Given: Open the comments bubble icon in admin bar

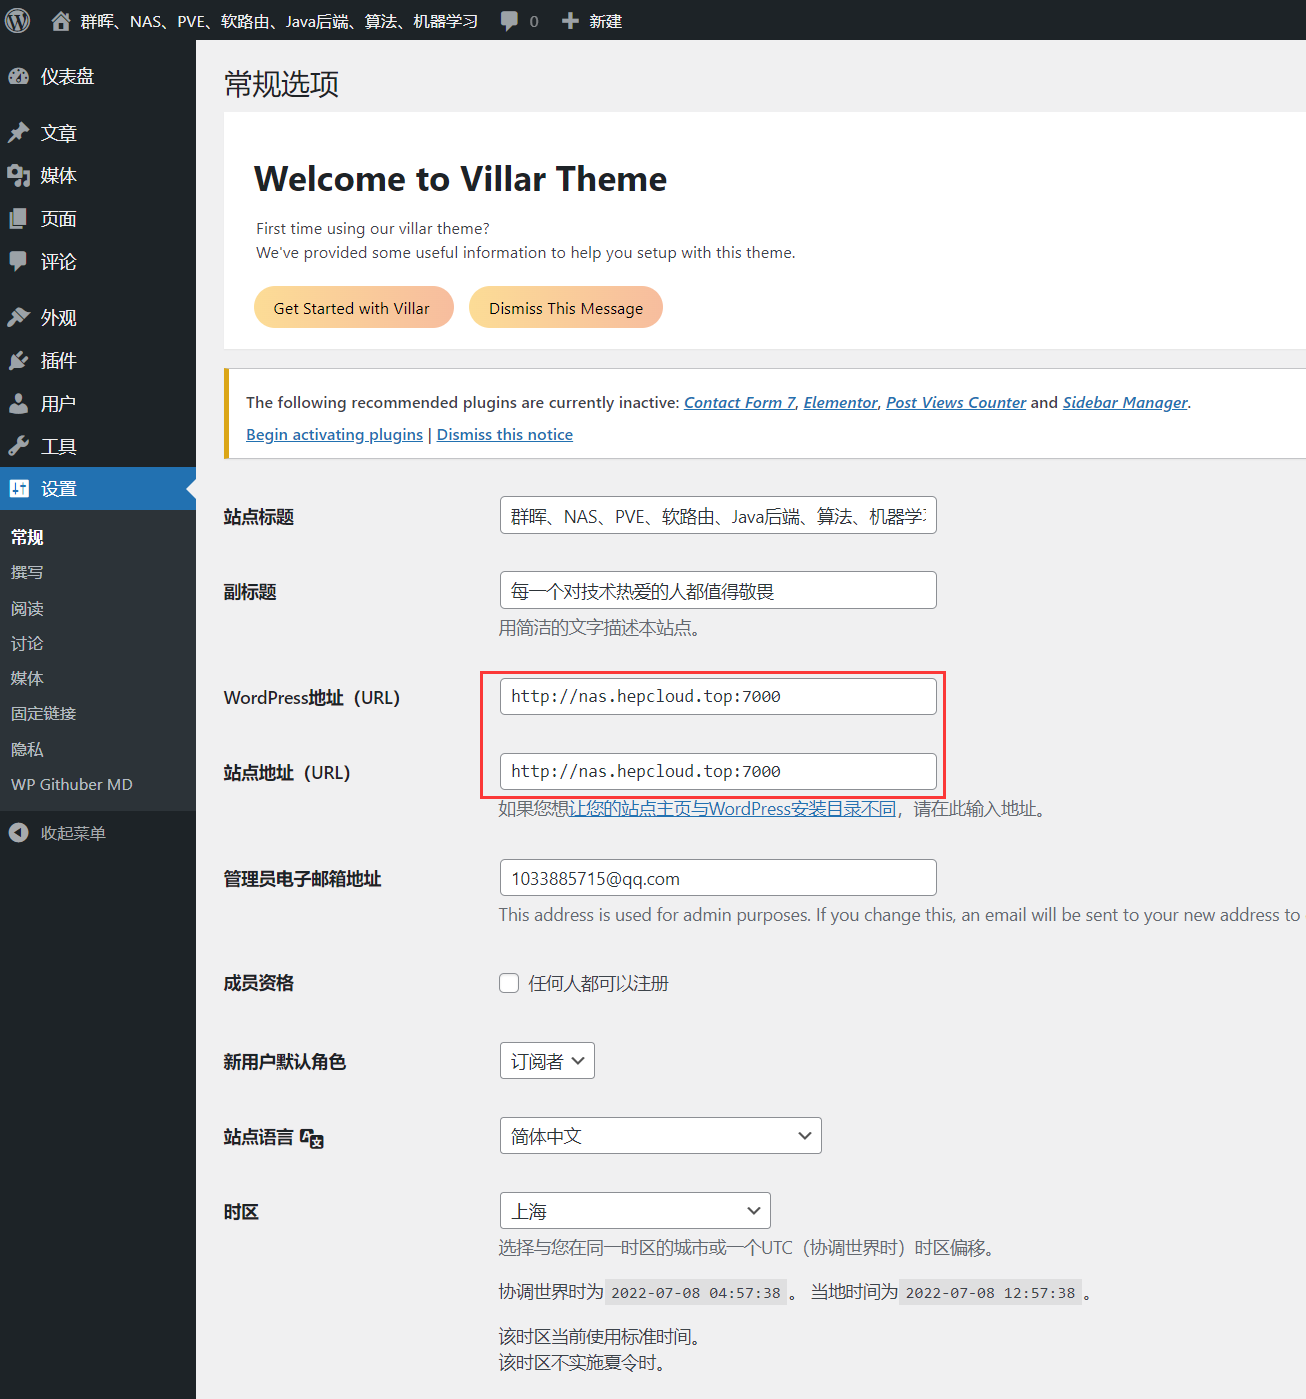Looking at the screenshot, I should point(509,21).
